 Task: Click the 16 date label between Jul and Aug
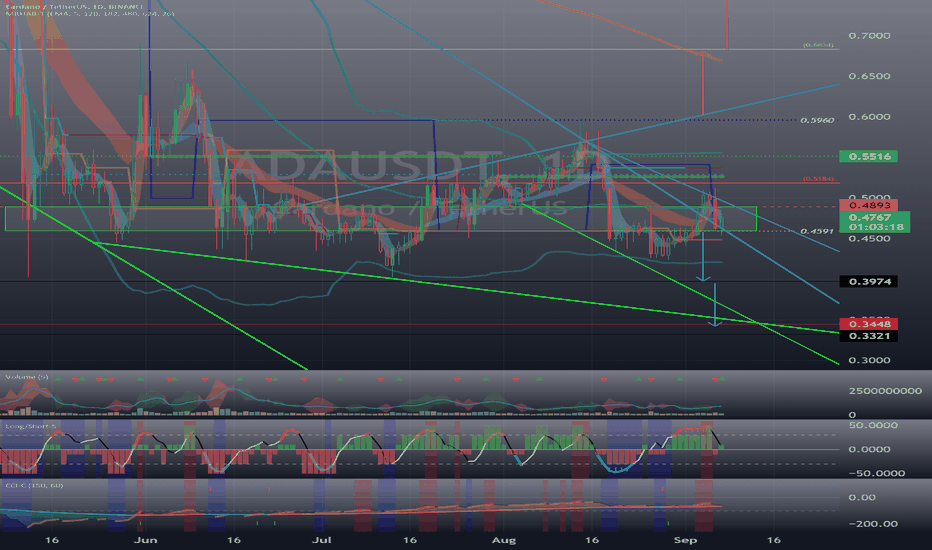point(410,540)
